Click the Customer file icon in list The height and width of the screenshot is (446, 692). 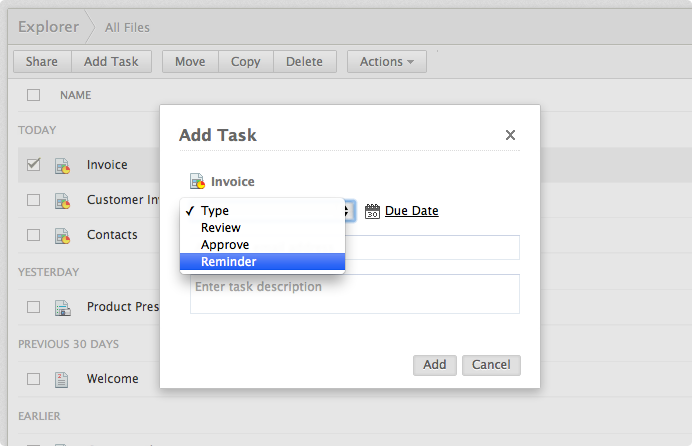62,200
